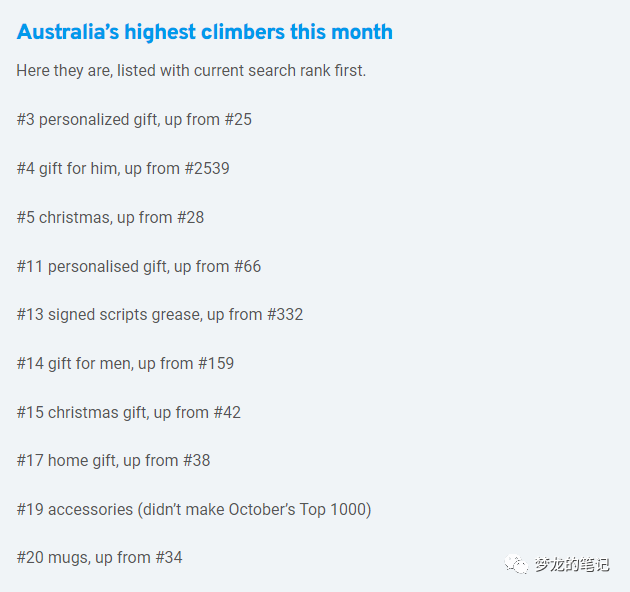630x592 pixels.
Task: Select the #20 mugs entry
Action: coord(100,558)
